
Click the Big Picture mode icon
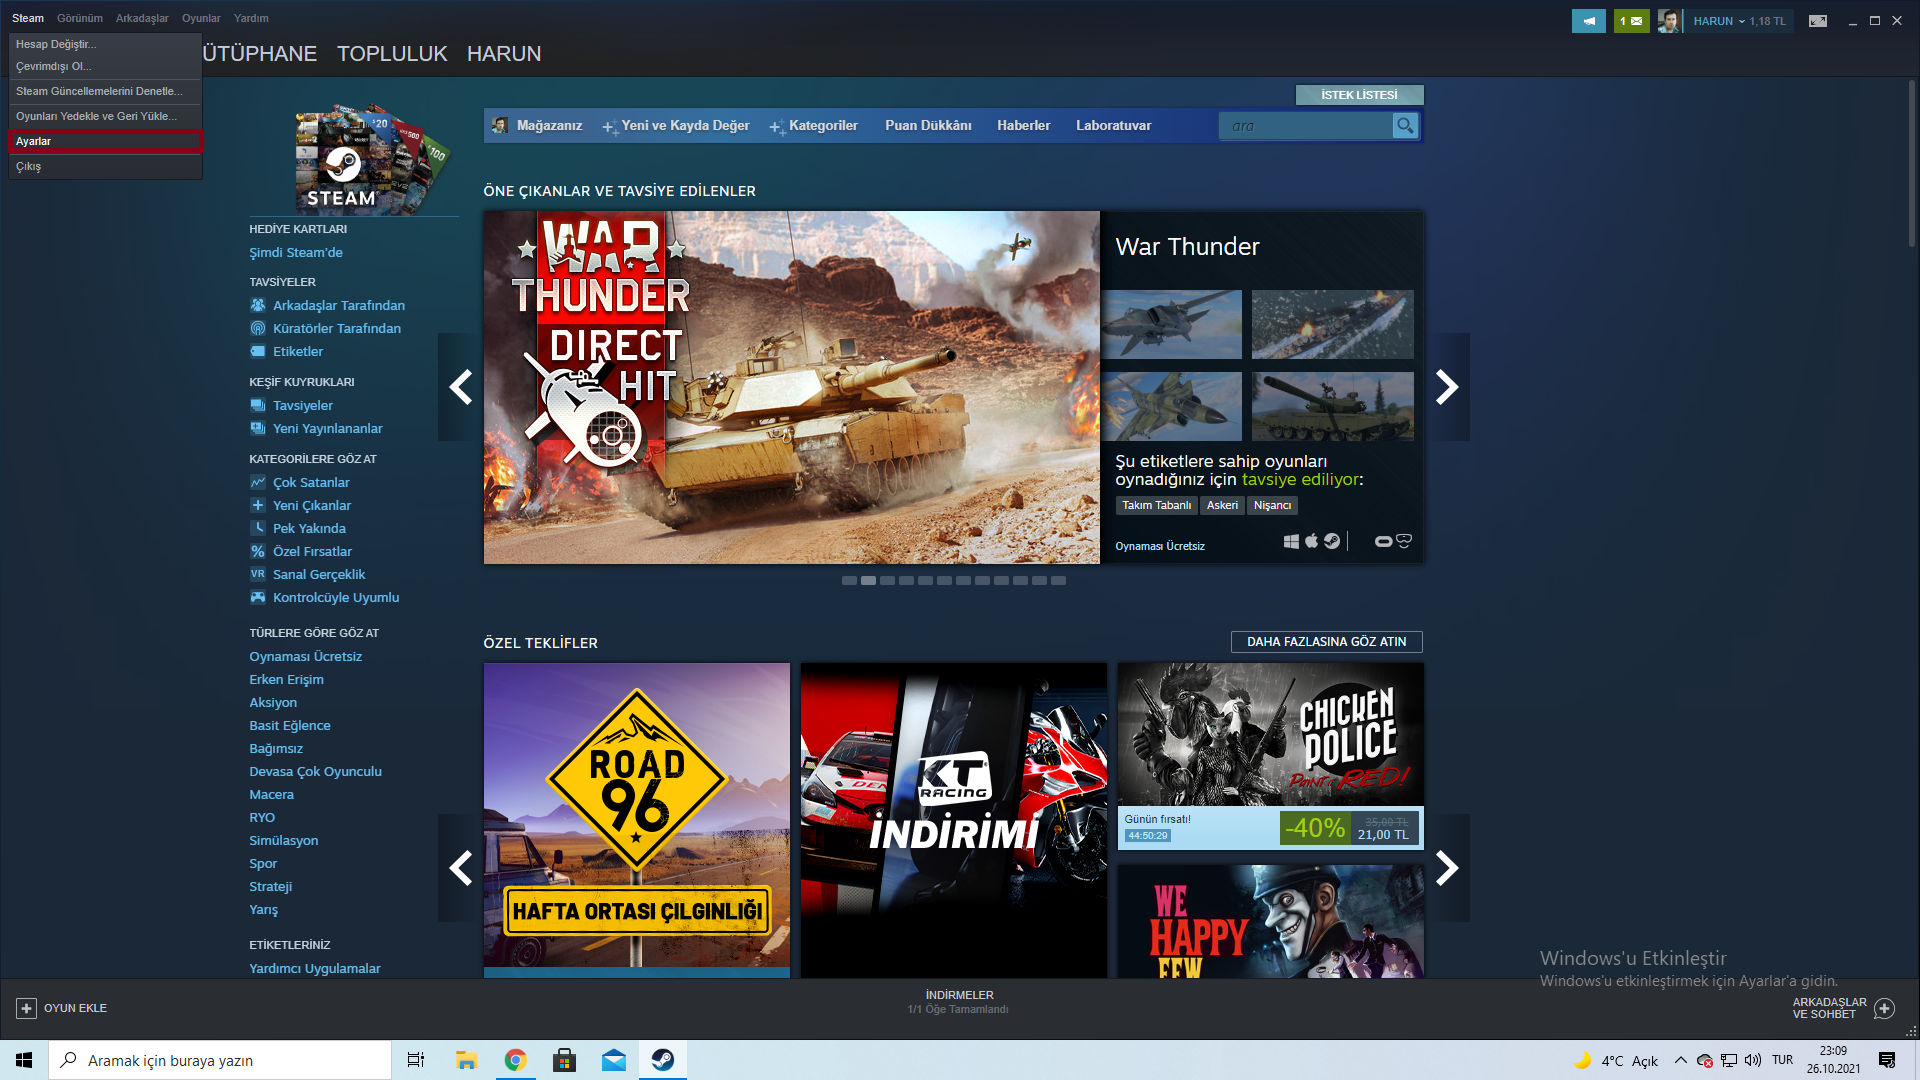click(1818, 21)
